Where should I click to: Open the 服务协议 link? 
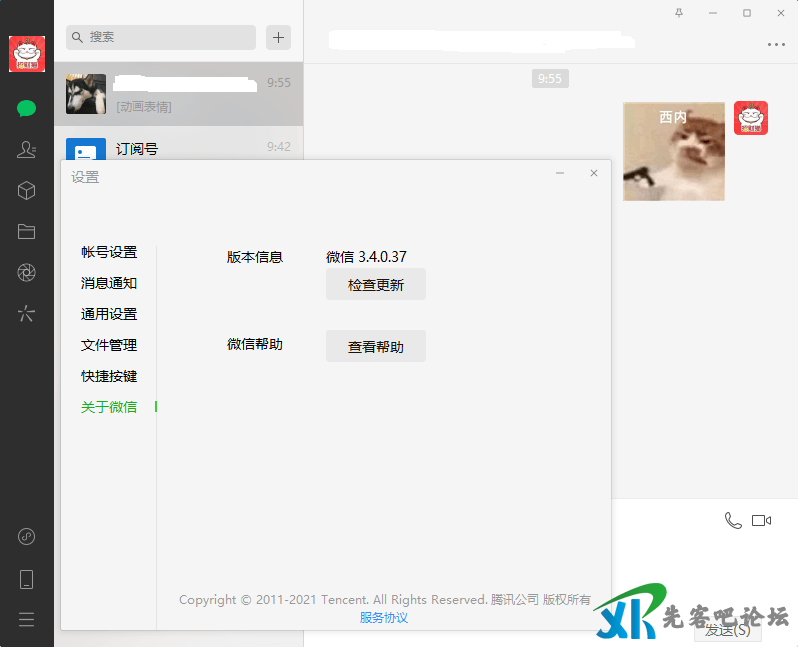click(x=384, y=618)
